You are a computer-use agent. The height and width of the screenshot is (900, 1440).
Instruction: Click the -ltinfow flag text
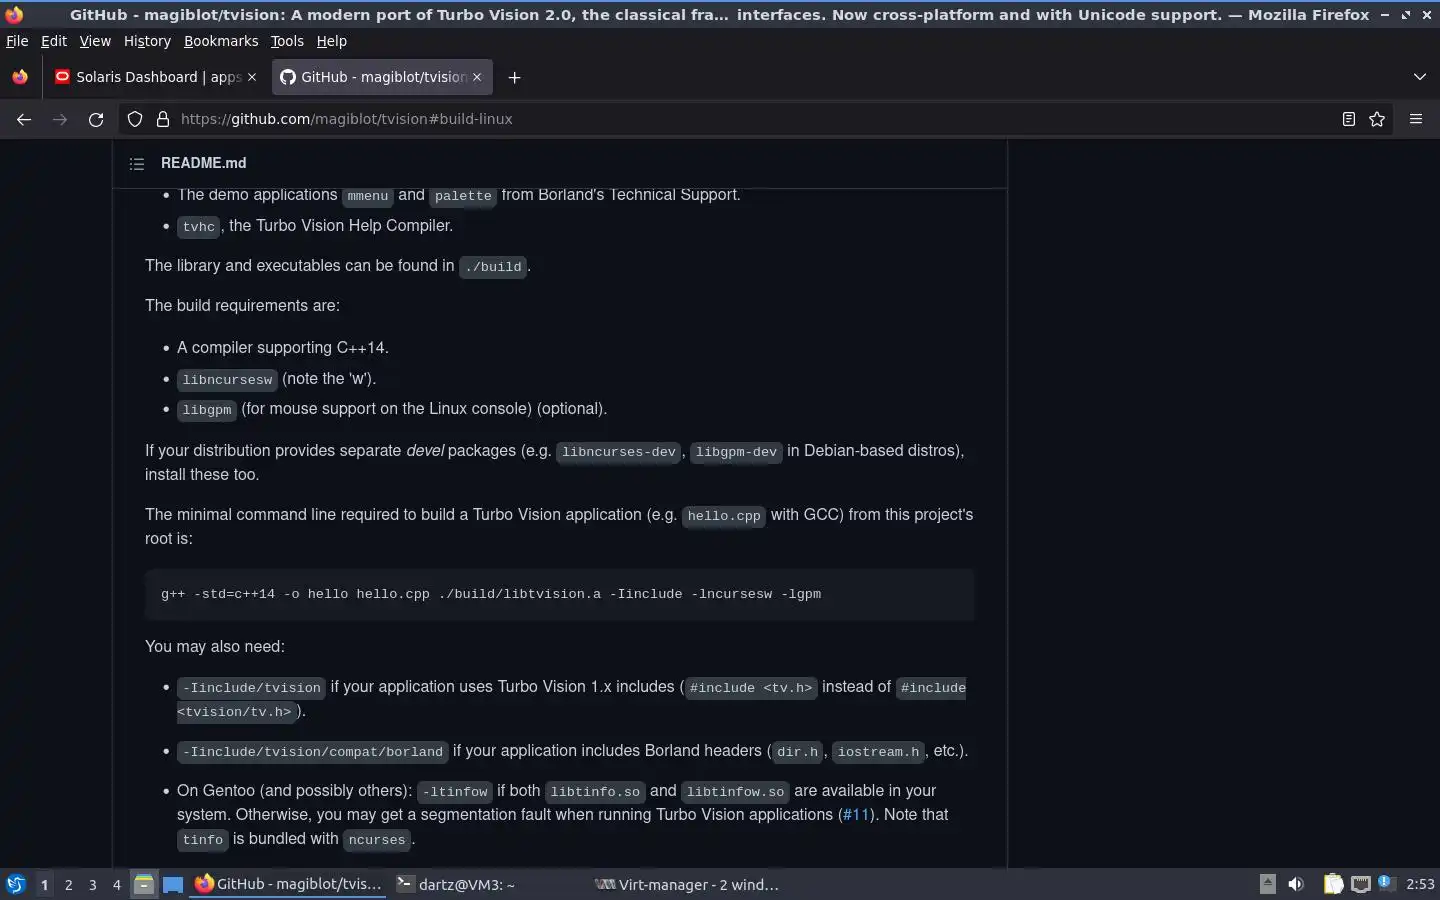point(455,792)
